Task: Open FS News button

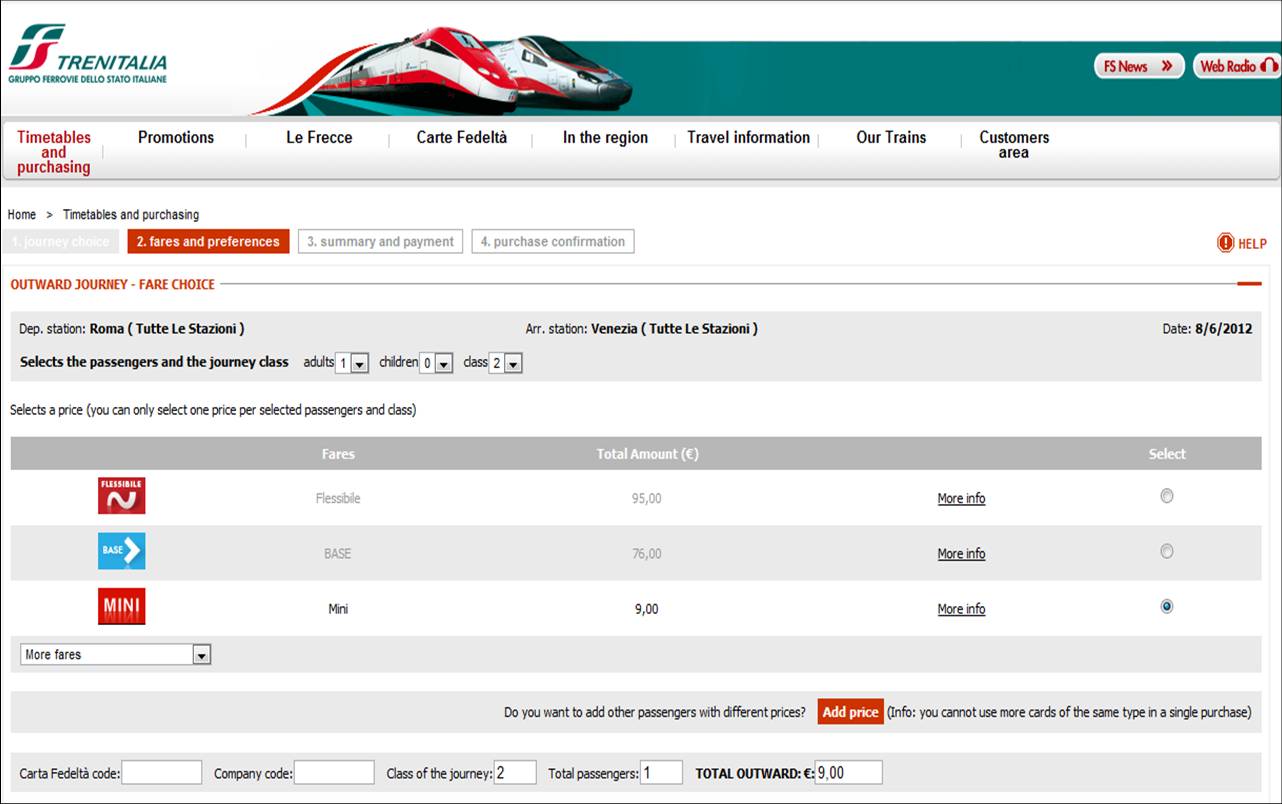Action: pos(1139,66)
